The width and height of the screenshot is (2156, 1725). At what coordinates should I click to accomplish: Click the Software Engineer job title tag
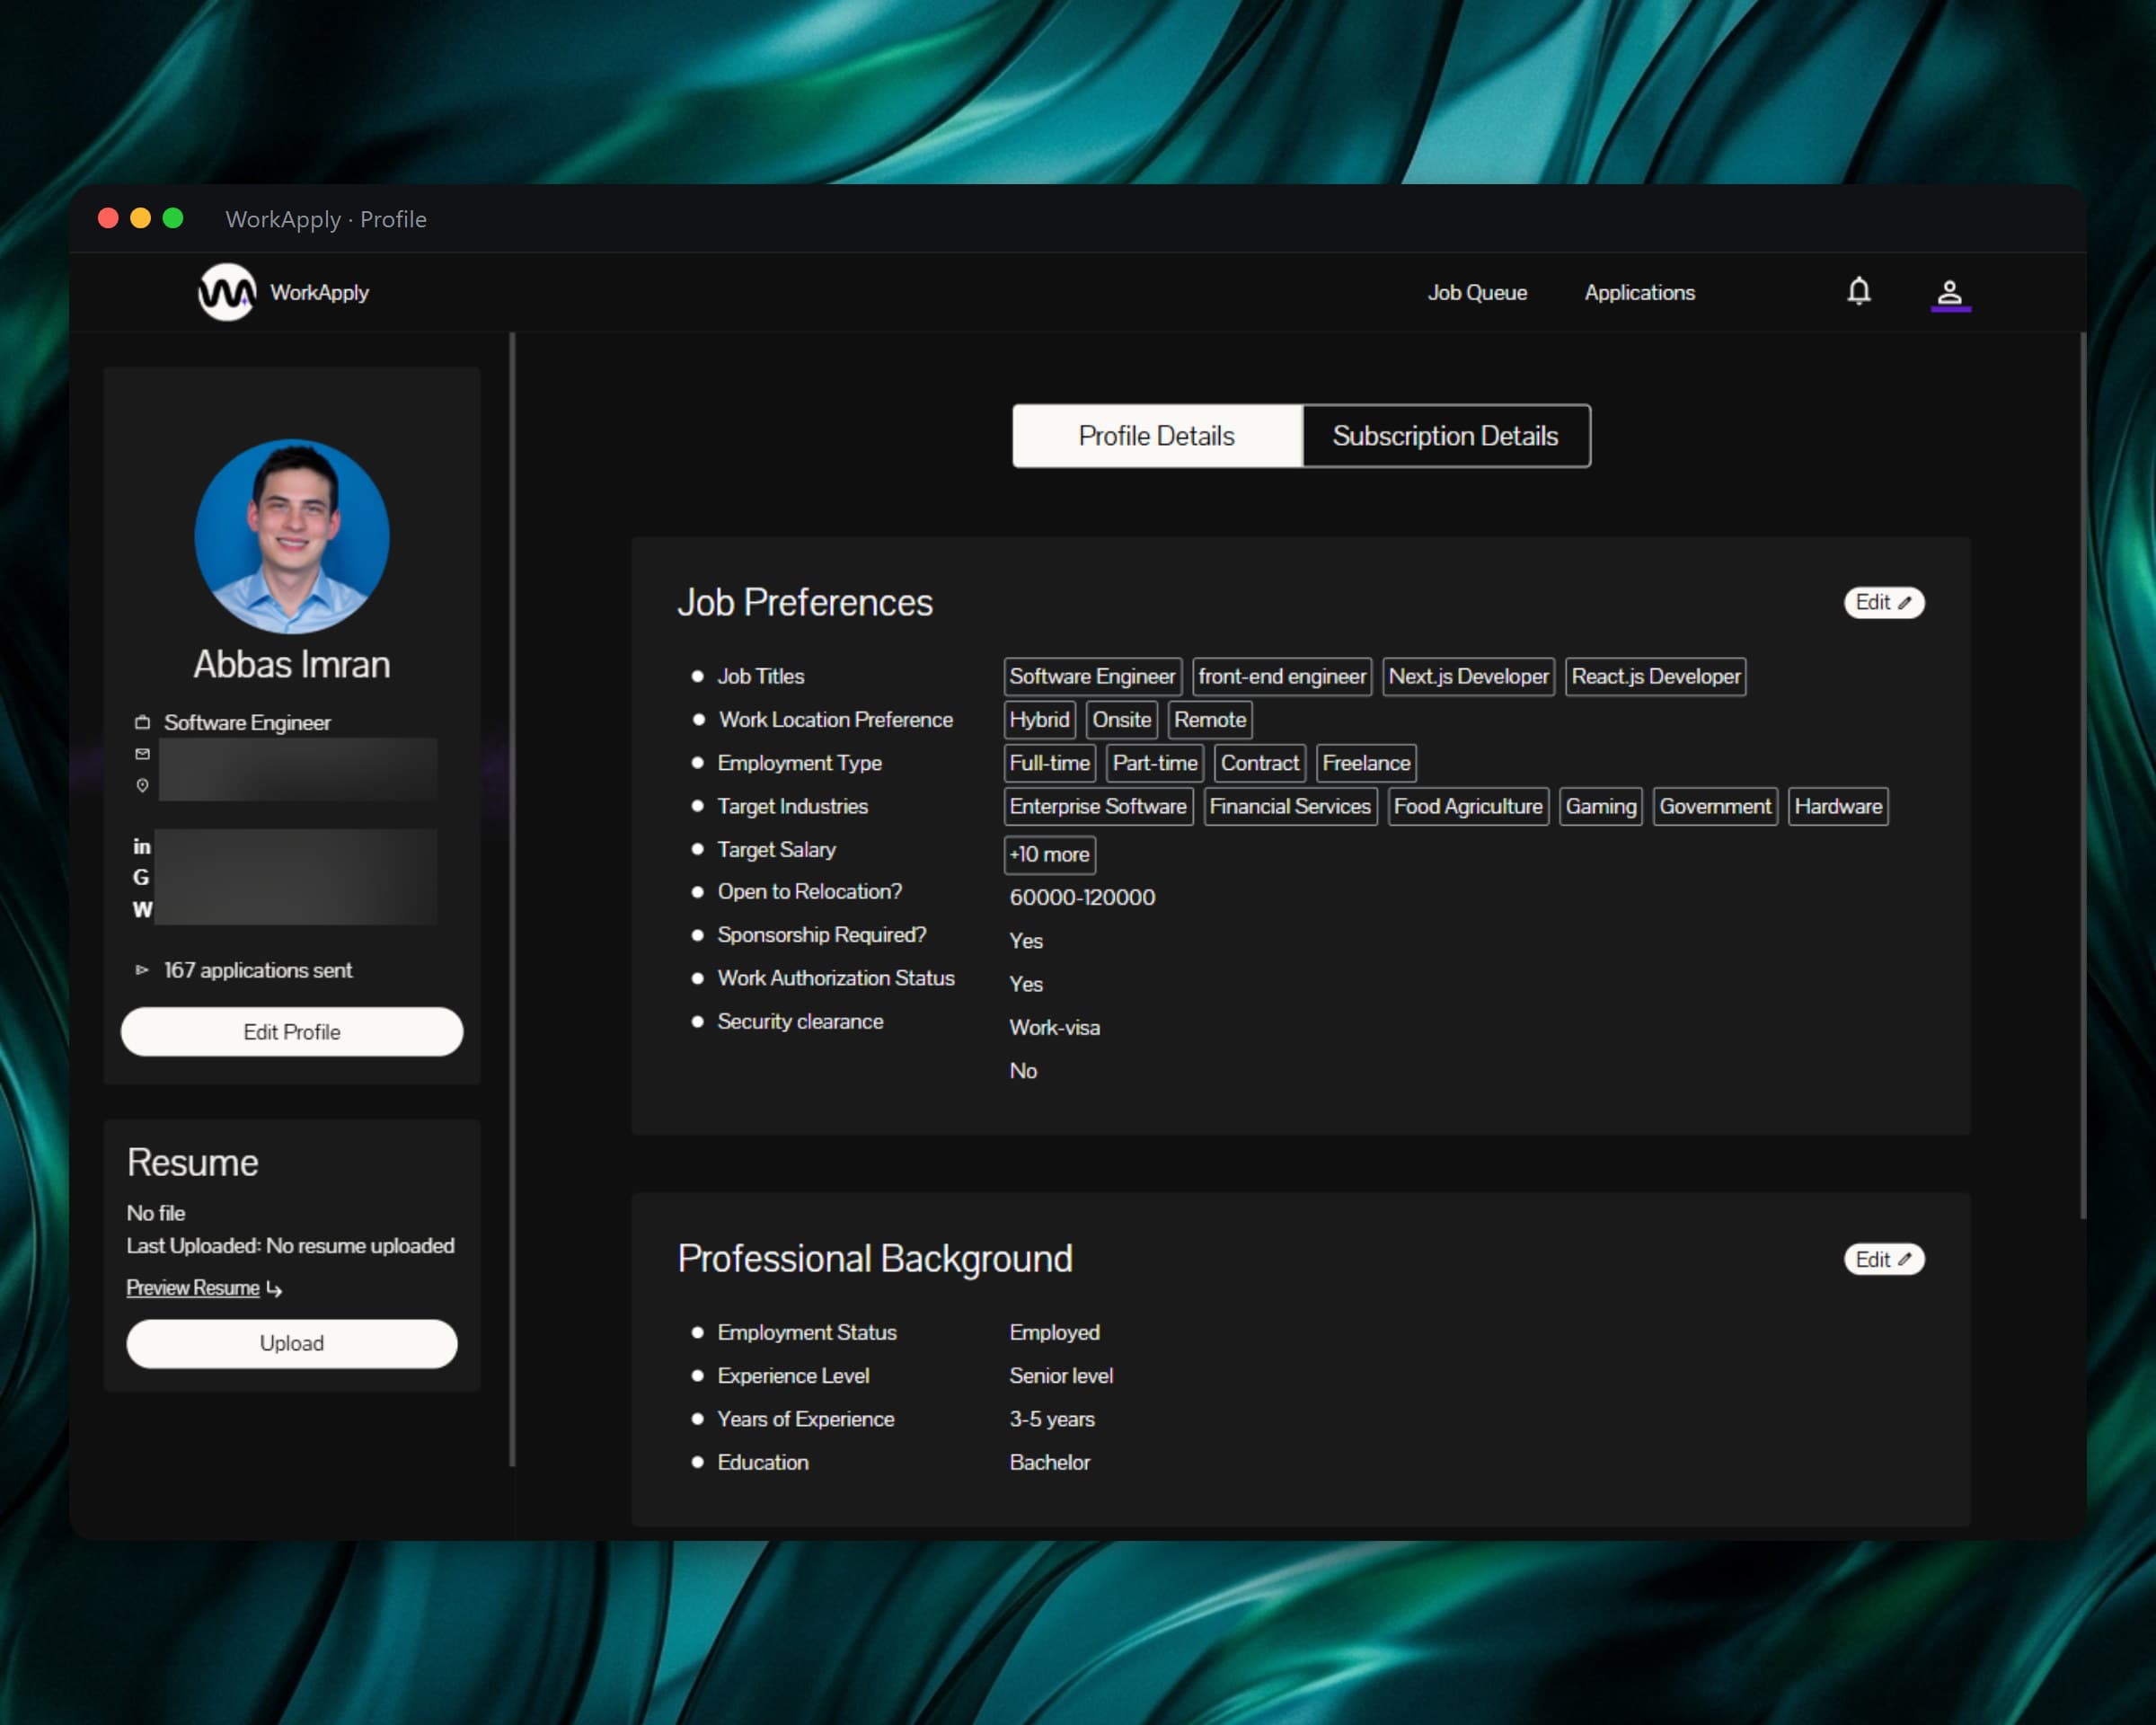(x=1092, y=677)
